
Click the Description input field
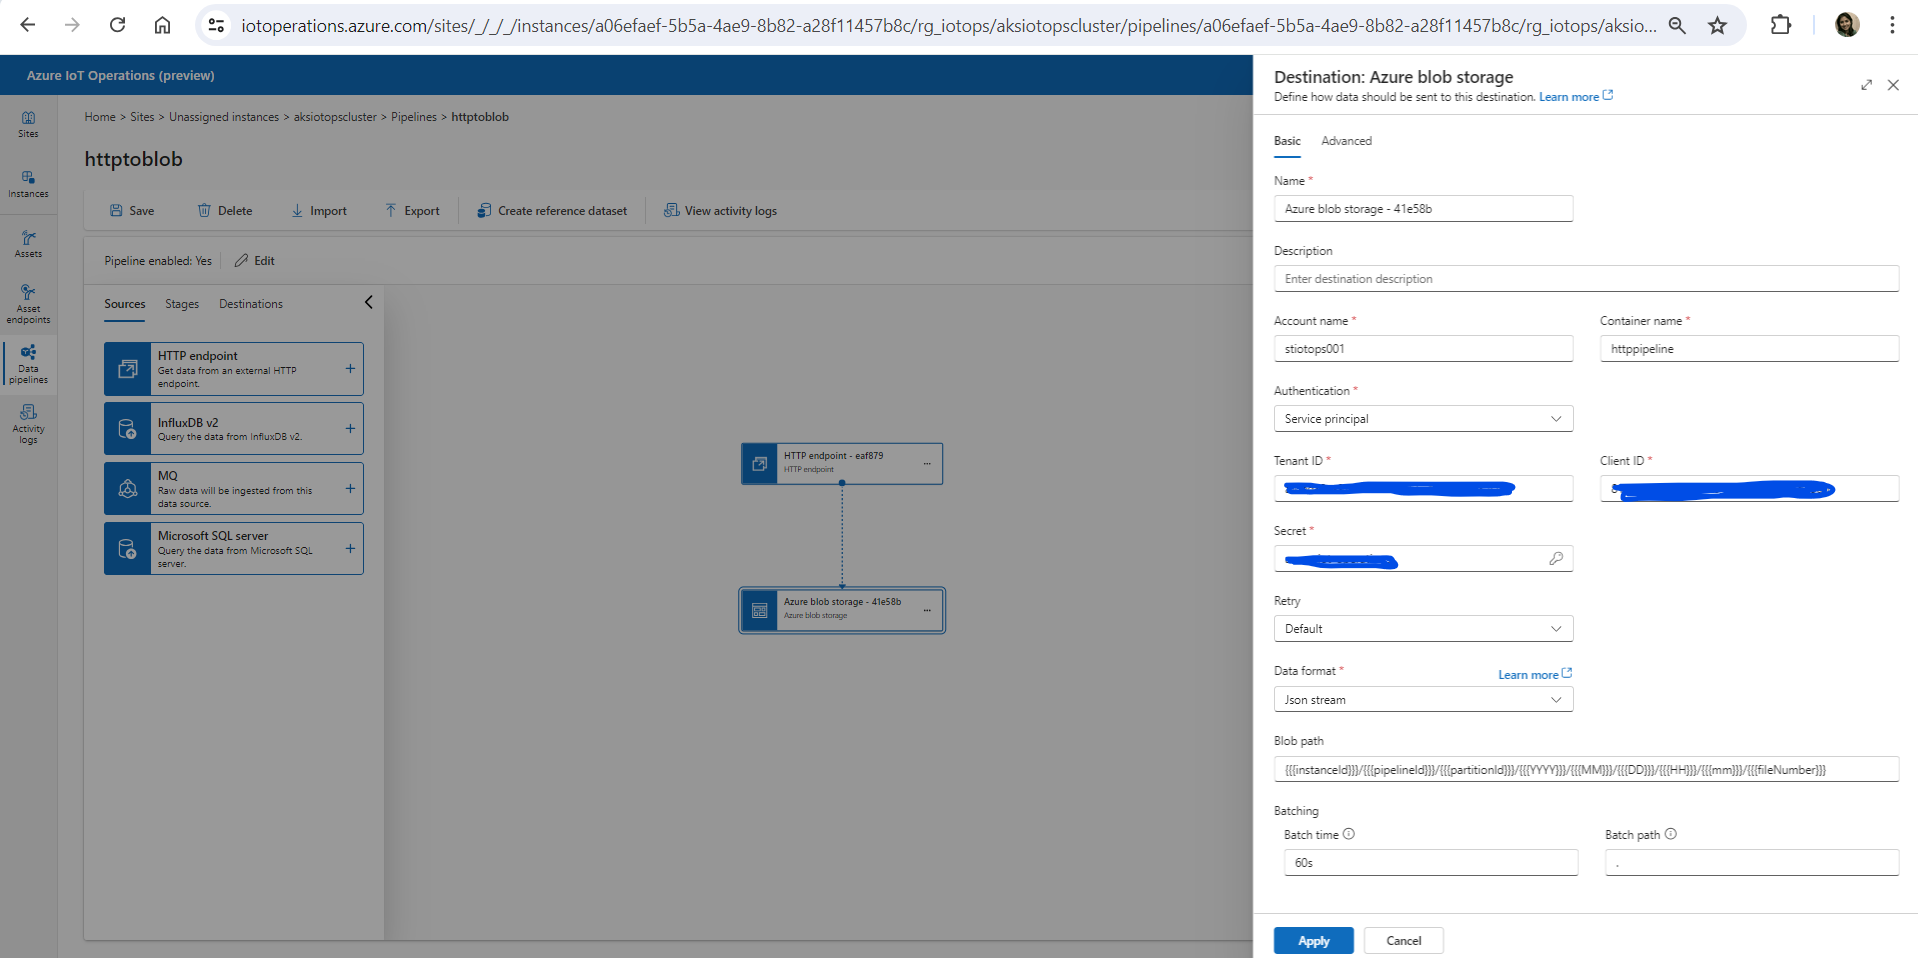[x=1586, y=279]
